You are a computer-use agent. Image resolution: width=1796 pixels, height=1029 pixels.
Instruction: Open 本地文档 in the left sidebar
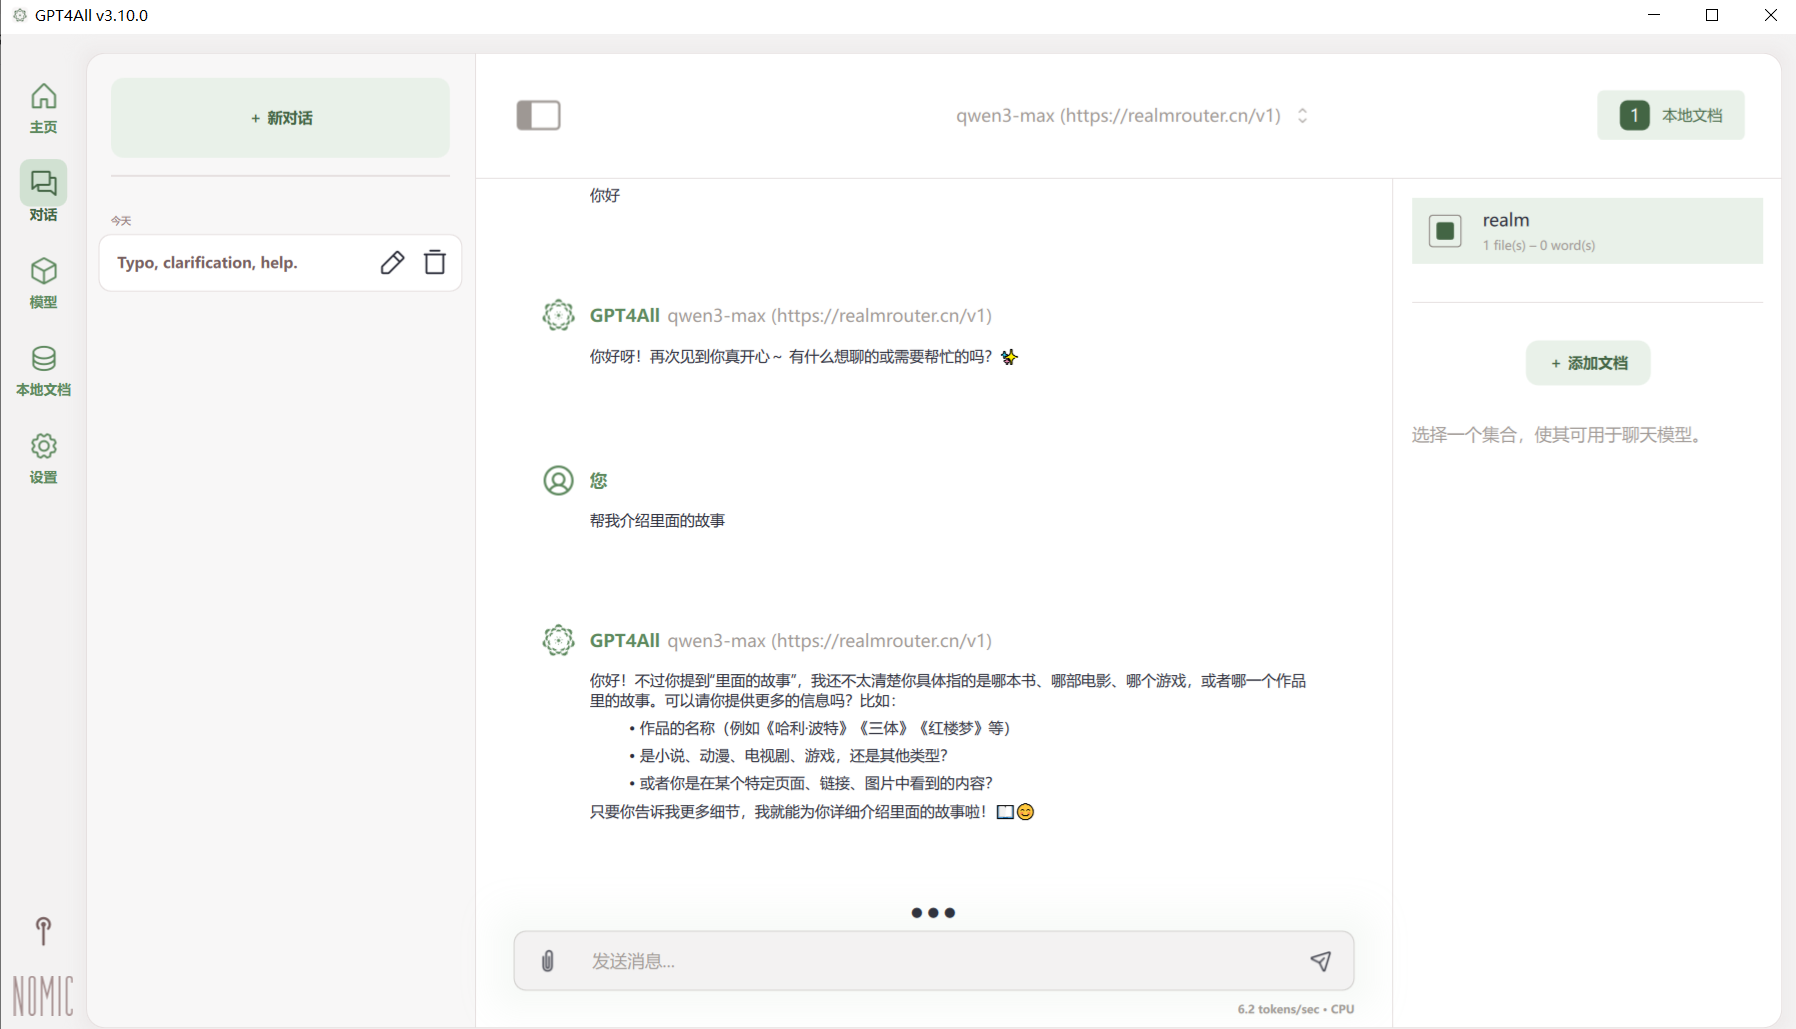click(x=43, y=370)
